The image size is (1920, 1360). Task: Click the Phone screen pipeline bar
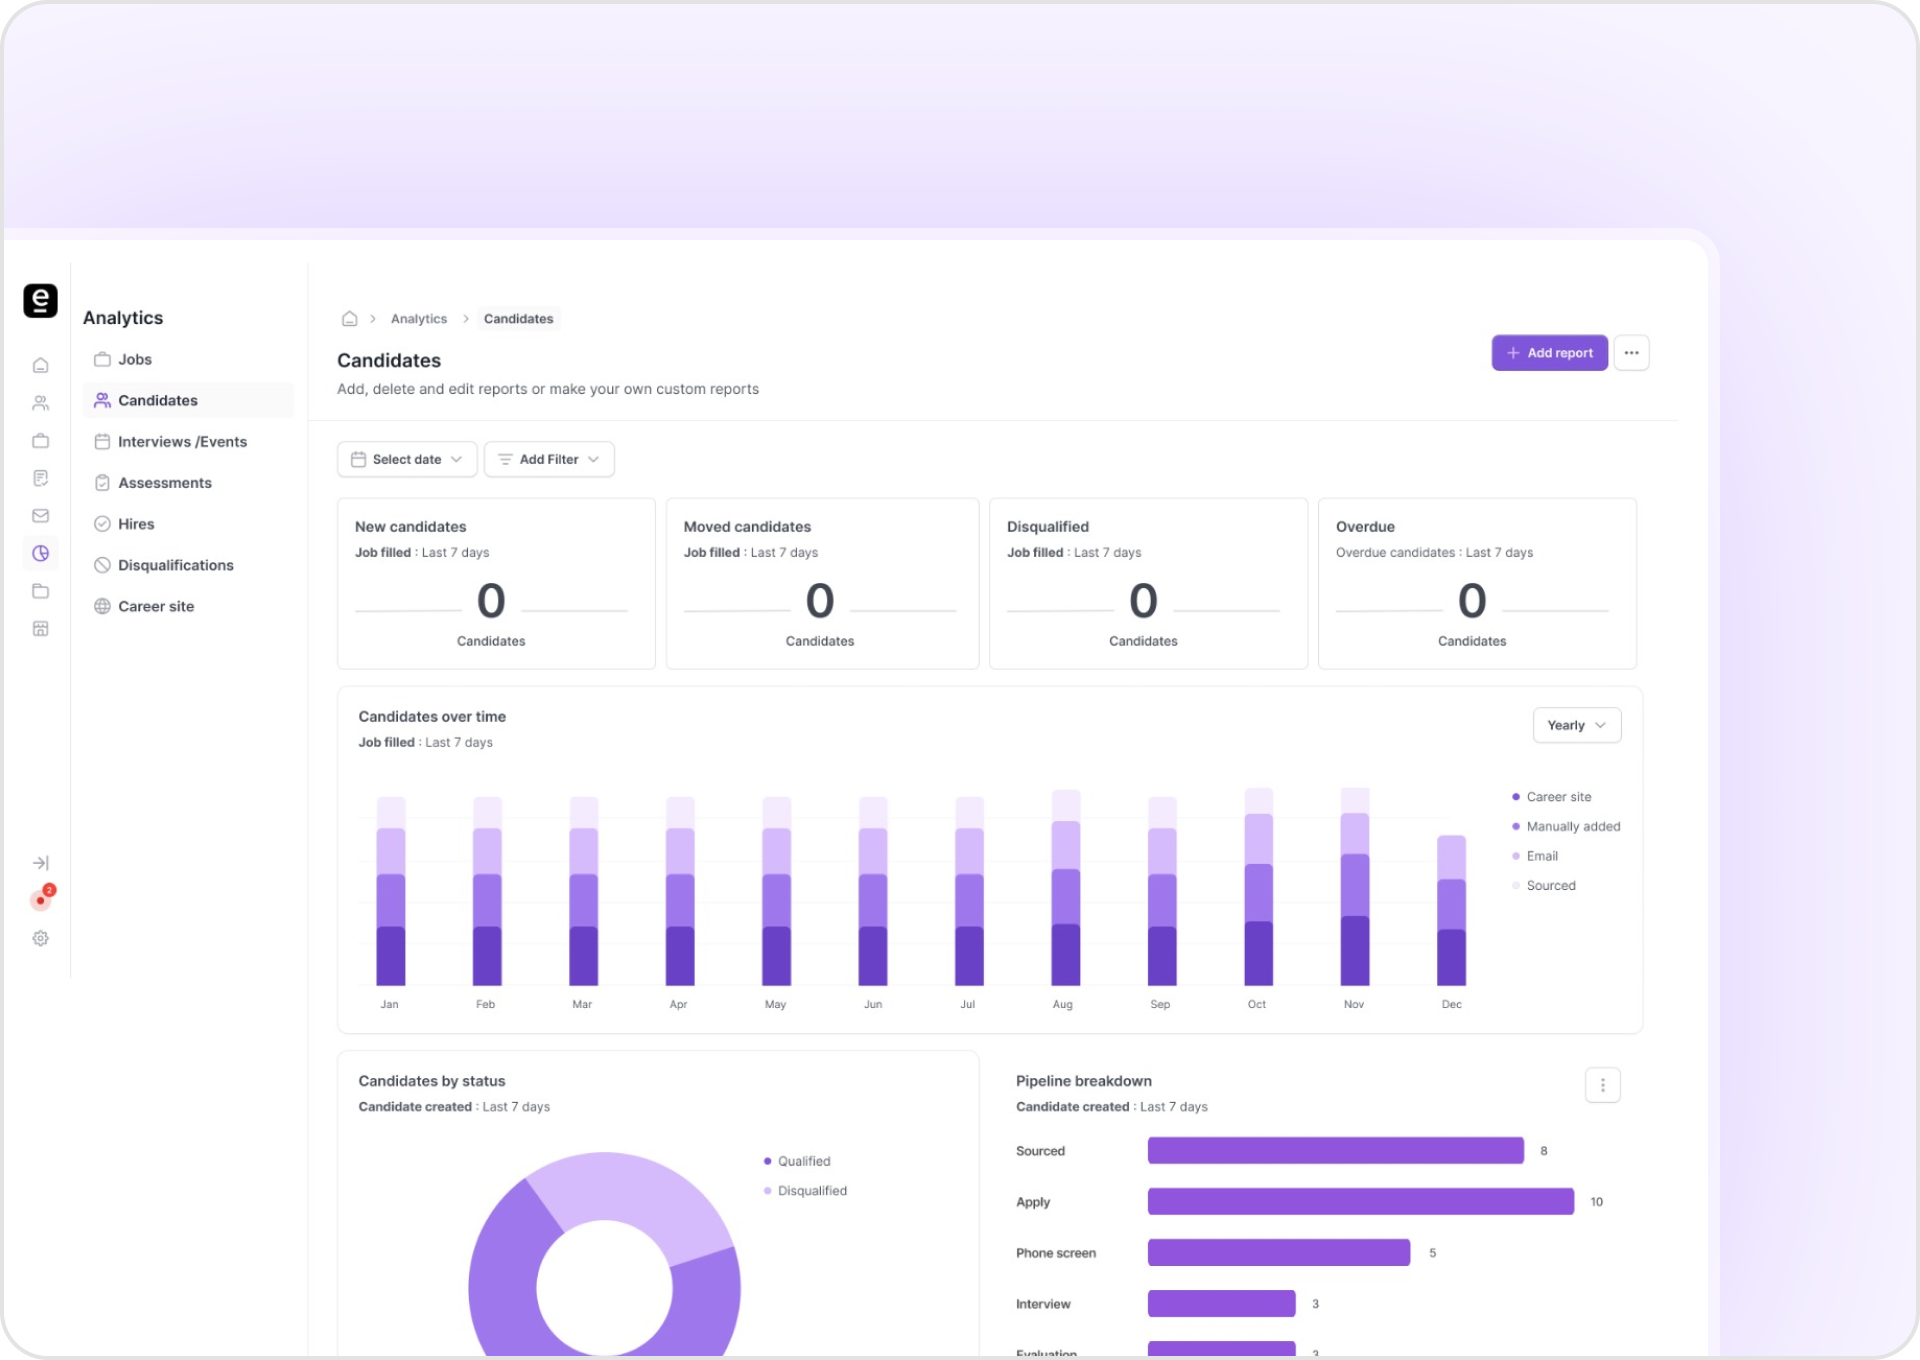pos(1278,1252)
